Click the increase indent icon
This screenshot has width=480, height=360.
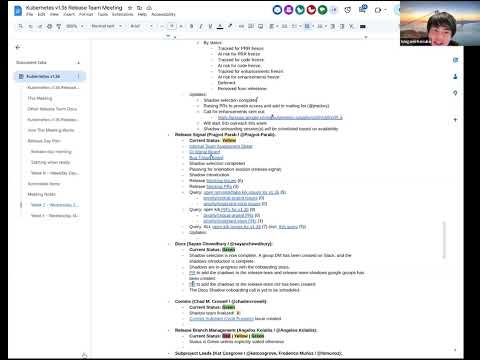(342, 26)
